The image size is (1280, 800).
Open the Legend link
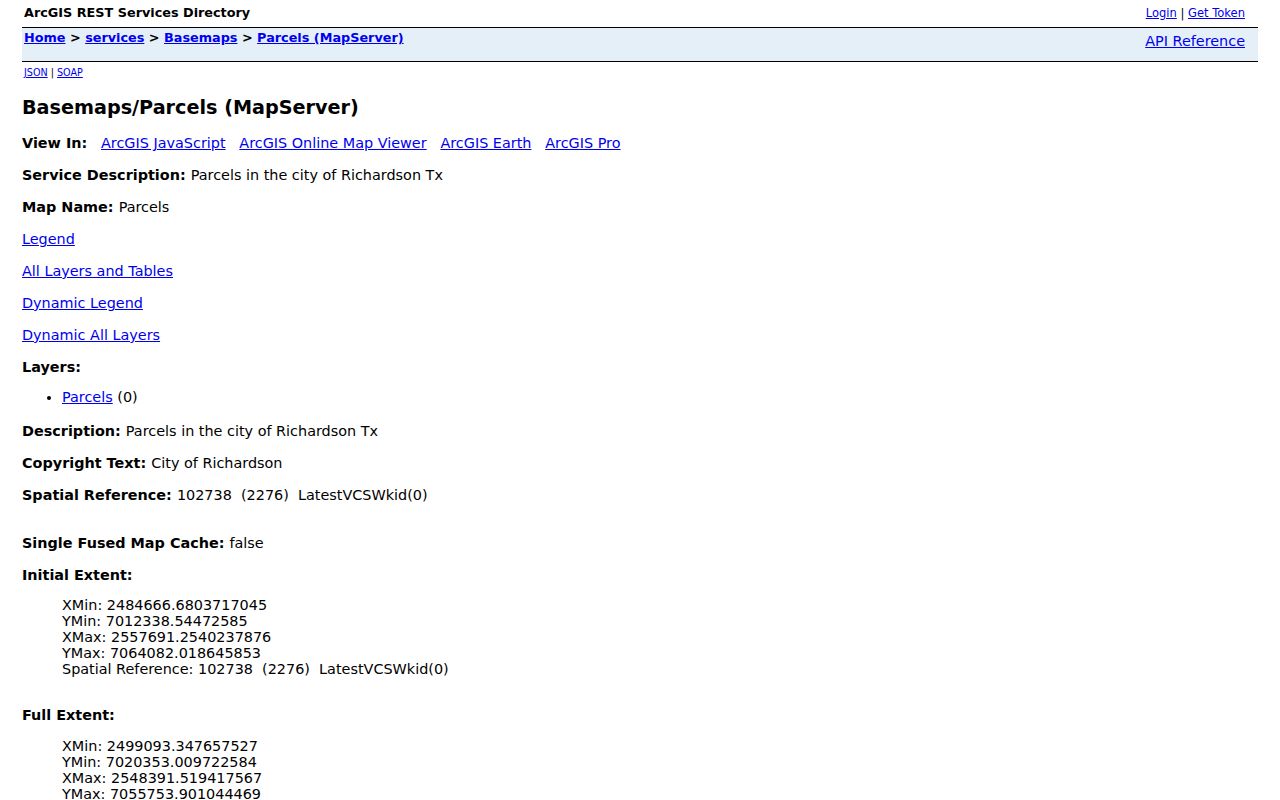[x=48, y=239]
